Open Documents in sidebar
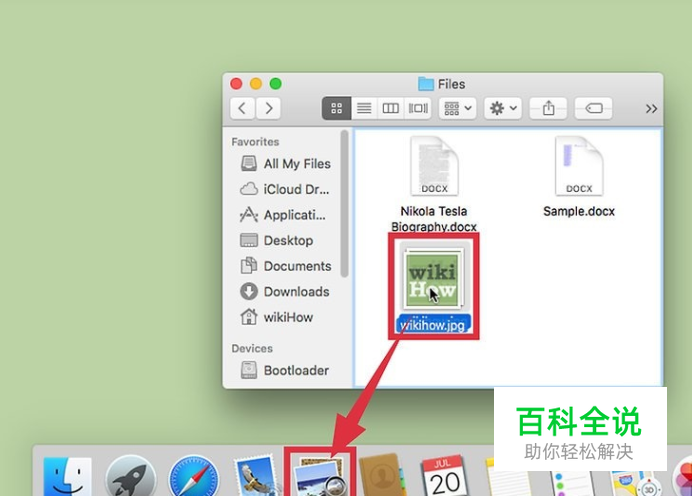692x496 pixels. point(286,266)
